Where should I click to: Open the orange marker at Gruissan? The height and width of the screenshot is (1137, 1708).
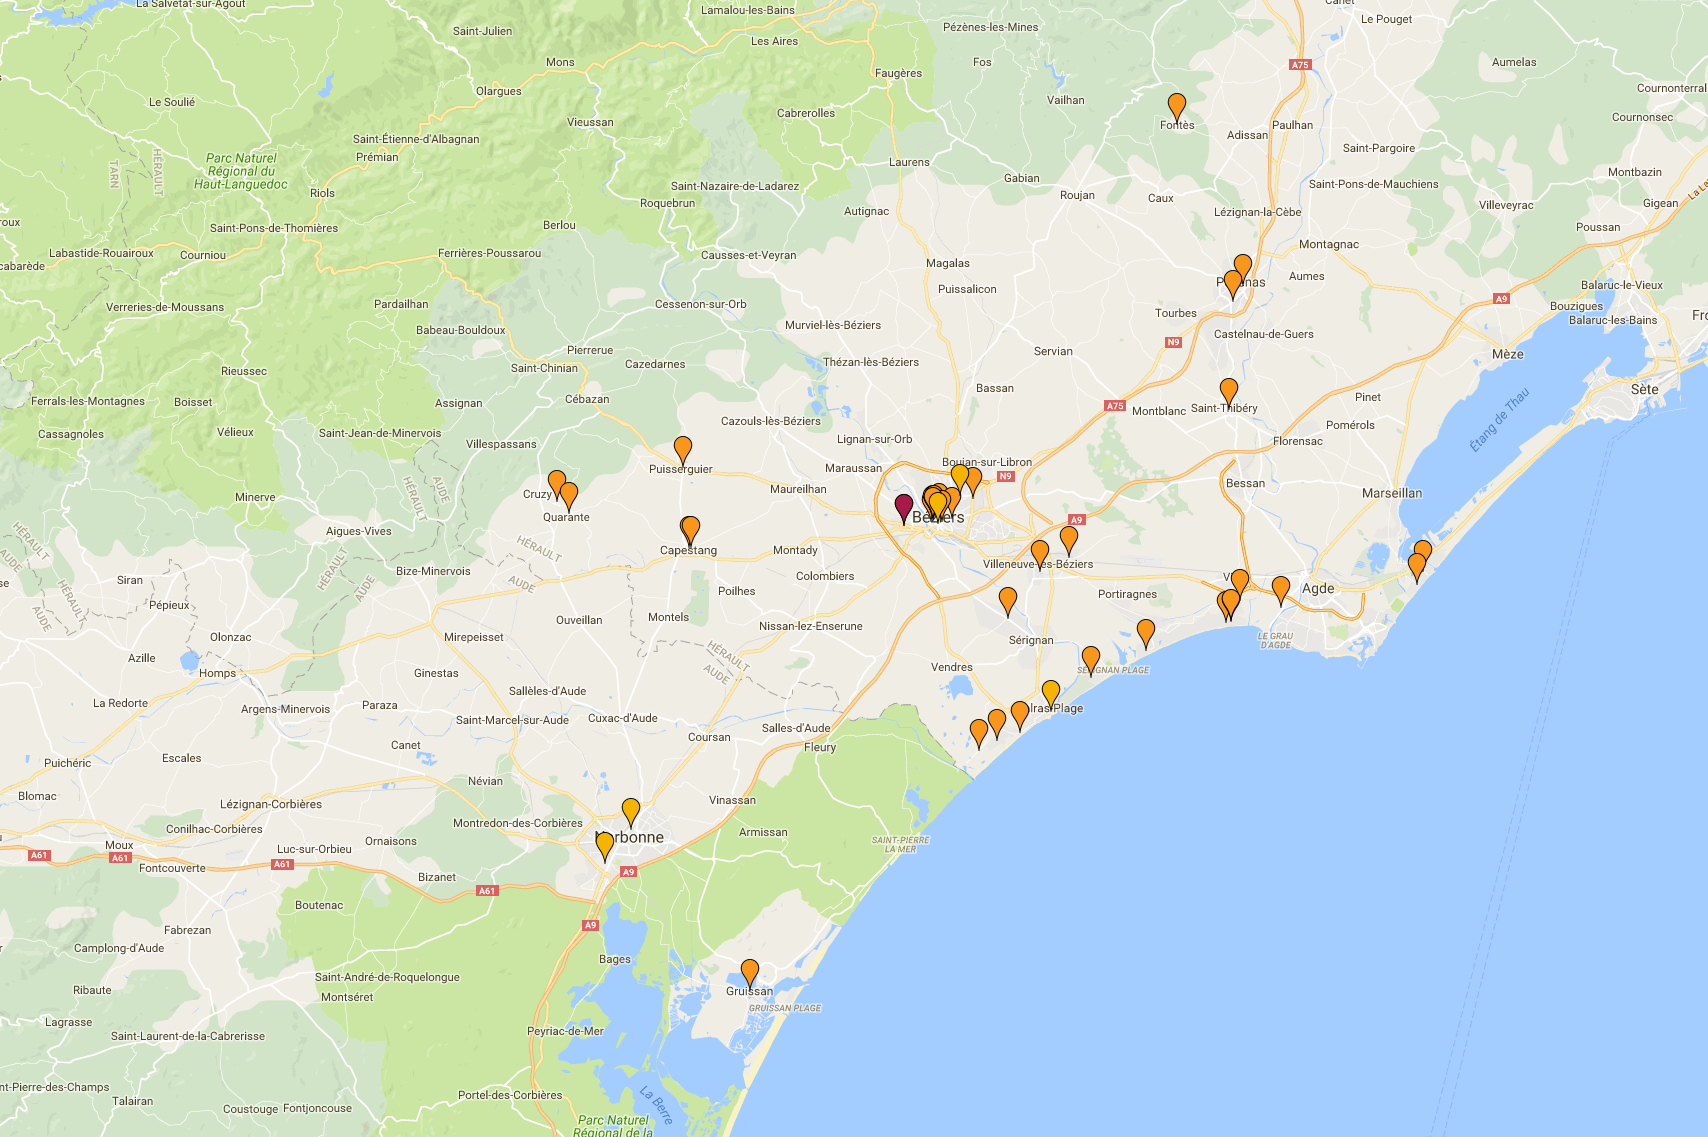pyautogui.click(x=749, y=972)
